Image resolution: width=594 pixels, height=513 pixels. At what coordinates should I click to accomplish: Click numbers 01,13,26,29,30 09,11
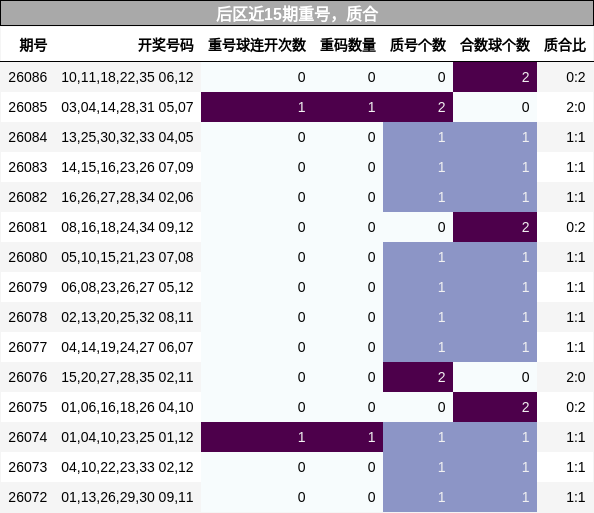[x=127, y=497]
